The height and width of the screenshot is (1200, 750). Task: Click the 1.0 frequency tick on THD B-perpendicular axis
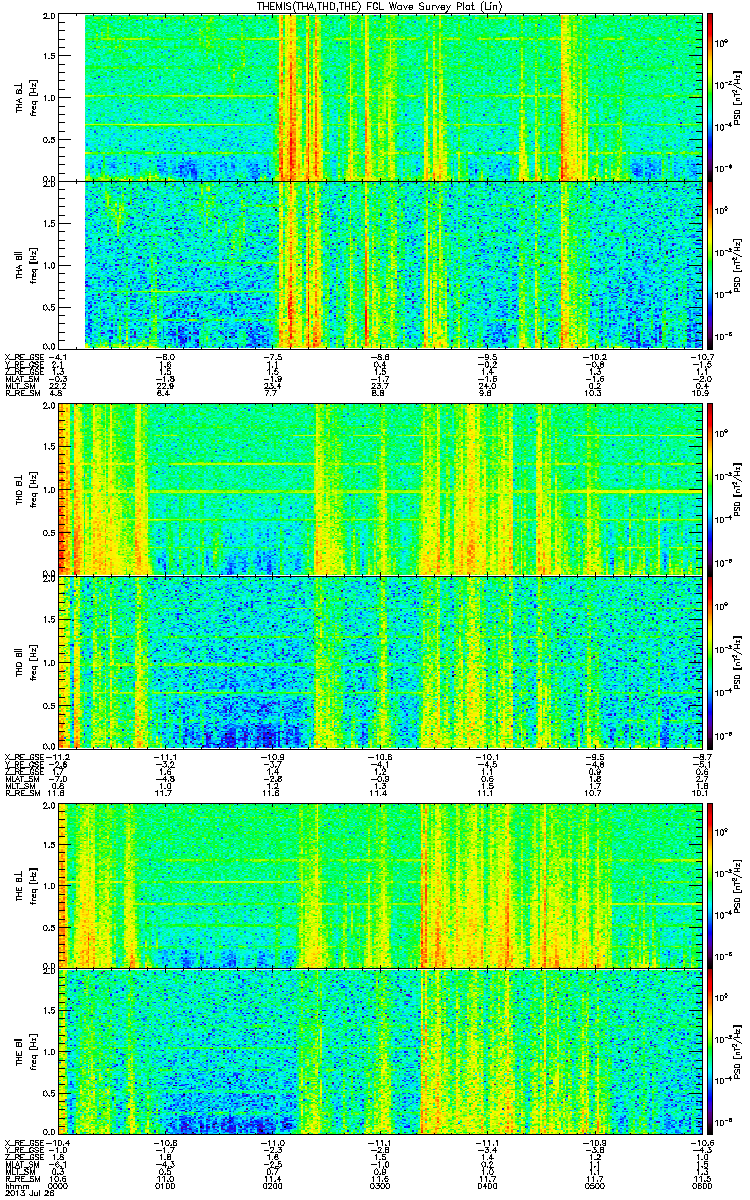[x=50, y=490]
